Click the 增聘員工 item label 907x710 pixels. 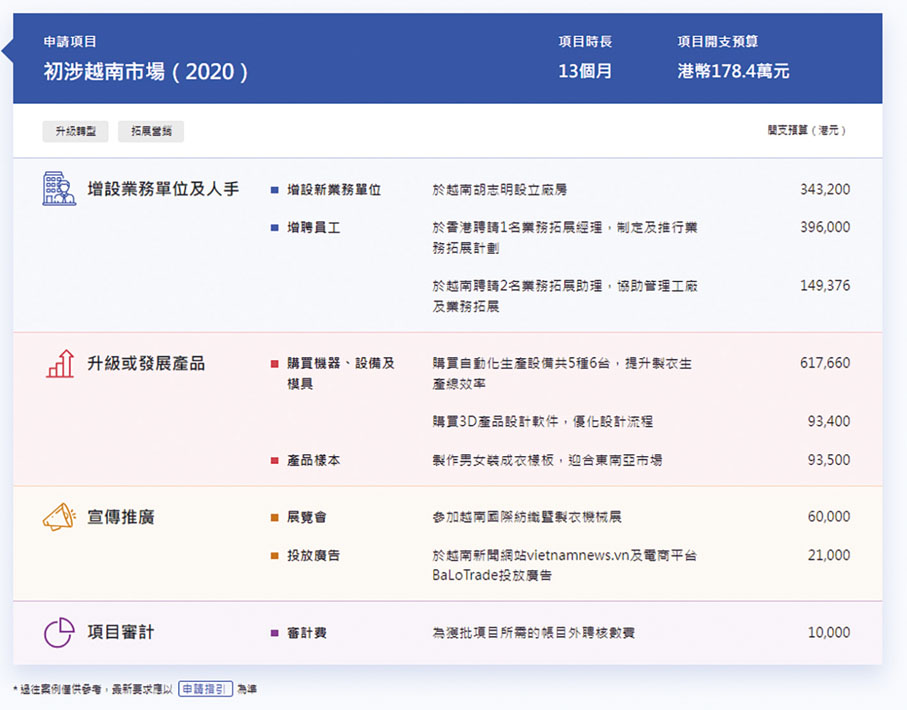click(x=314, y=228)
